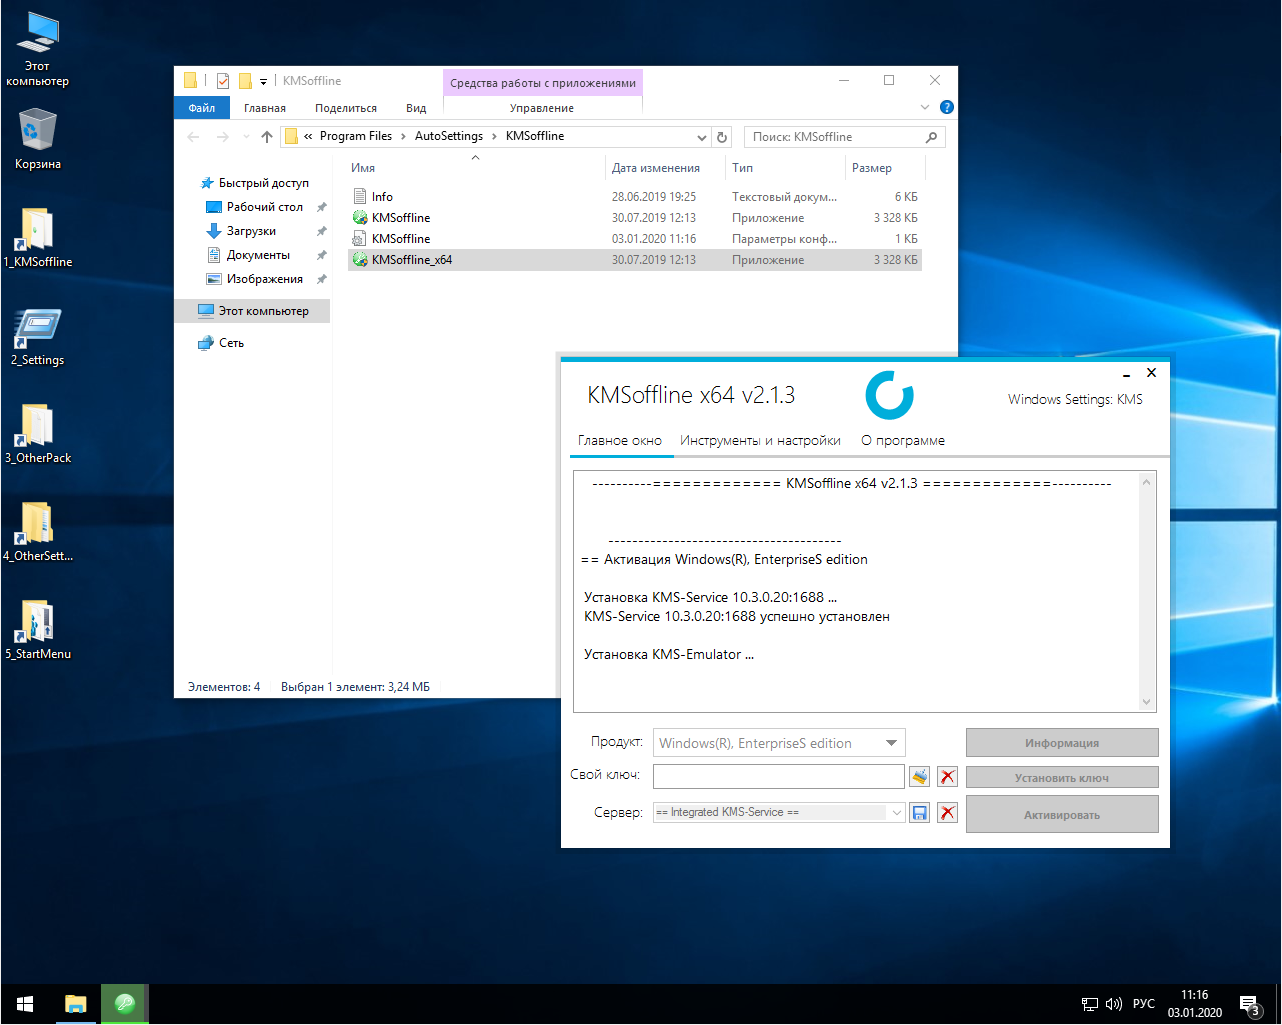Switch to Инструменты и настройки tab
This screenshot has width=1282, height=1025.
coord(760,440)
